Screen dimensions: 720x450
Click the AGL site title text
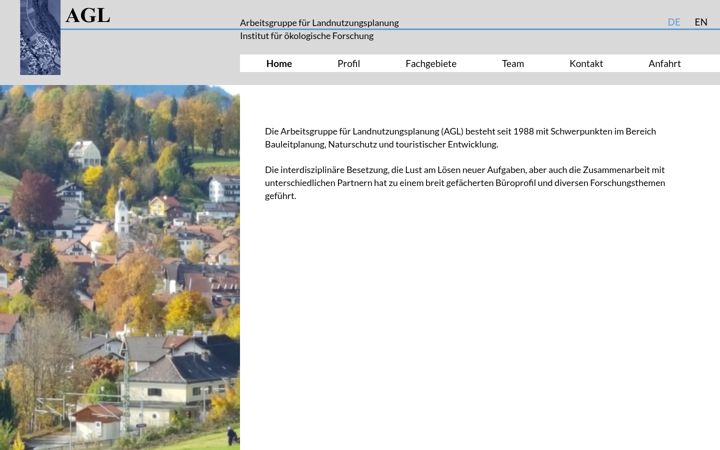(x=88, y=15)
